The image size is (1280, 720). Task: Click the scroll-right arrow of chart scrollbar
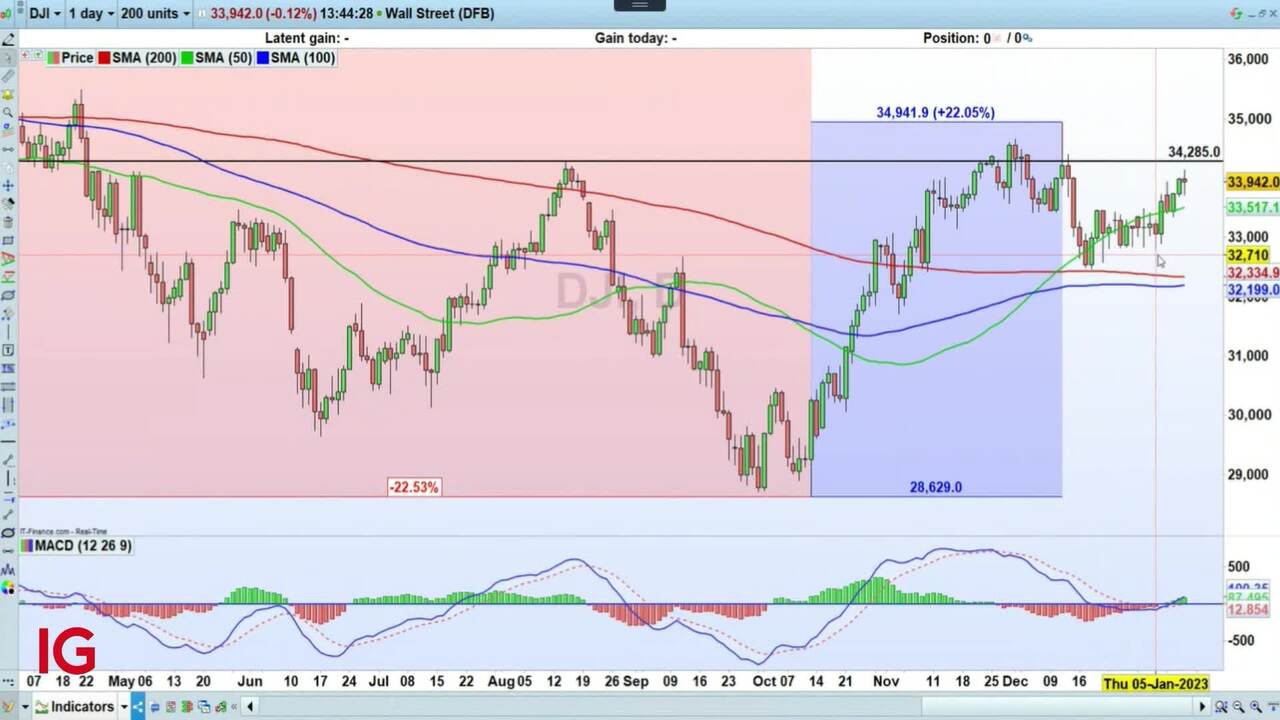click(x=1203, y=707)
